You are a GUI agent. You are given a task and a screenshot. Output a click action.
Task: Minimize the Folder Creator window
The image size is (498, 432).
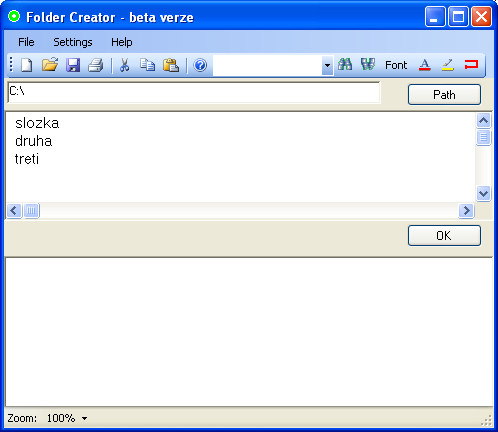coord(435,17)
